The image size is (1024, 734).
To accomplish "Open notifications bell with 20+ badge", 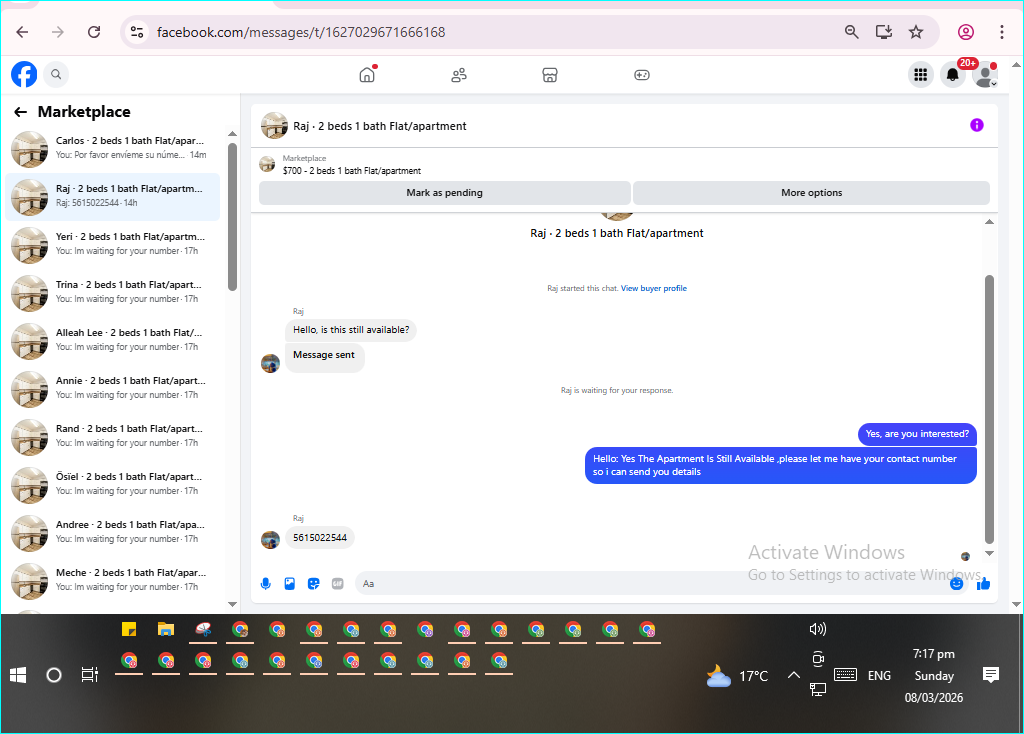I will click(x=953, y=75).
